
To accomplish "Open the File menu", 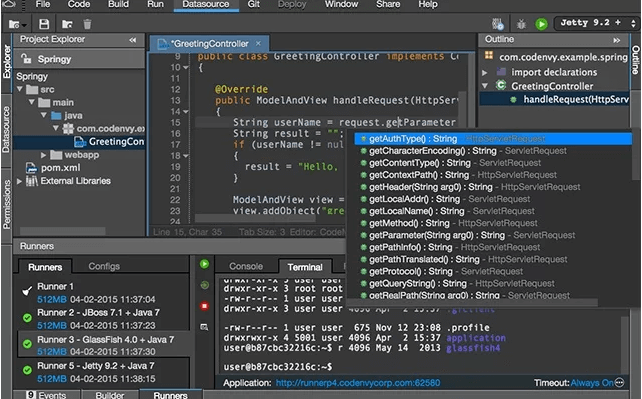I will (x=43, y=5).
